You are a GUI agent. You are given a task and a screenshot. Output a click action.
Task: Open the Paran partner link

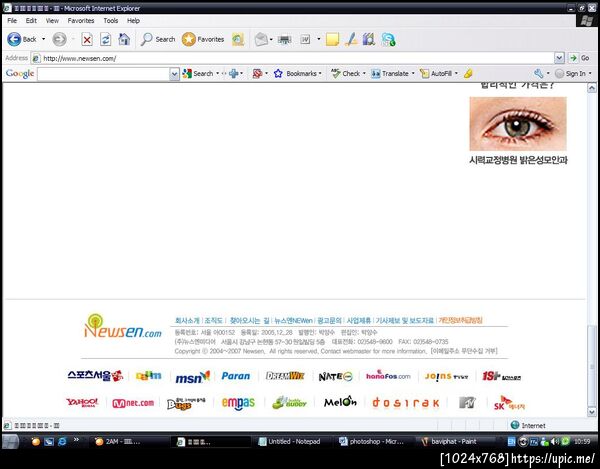[236, 376]
